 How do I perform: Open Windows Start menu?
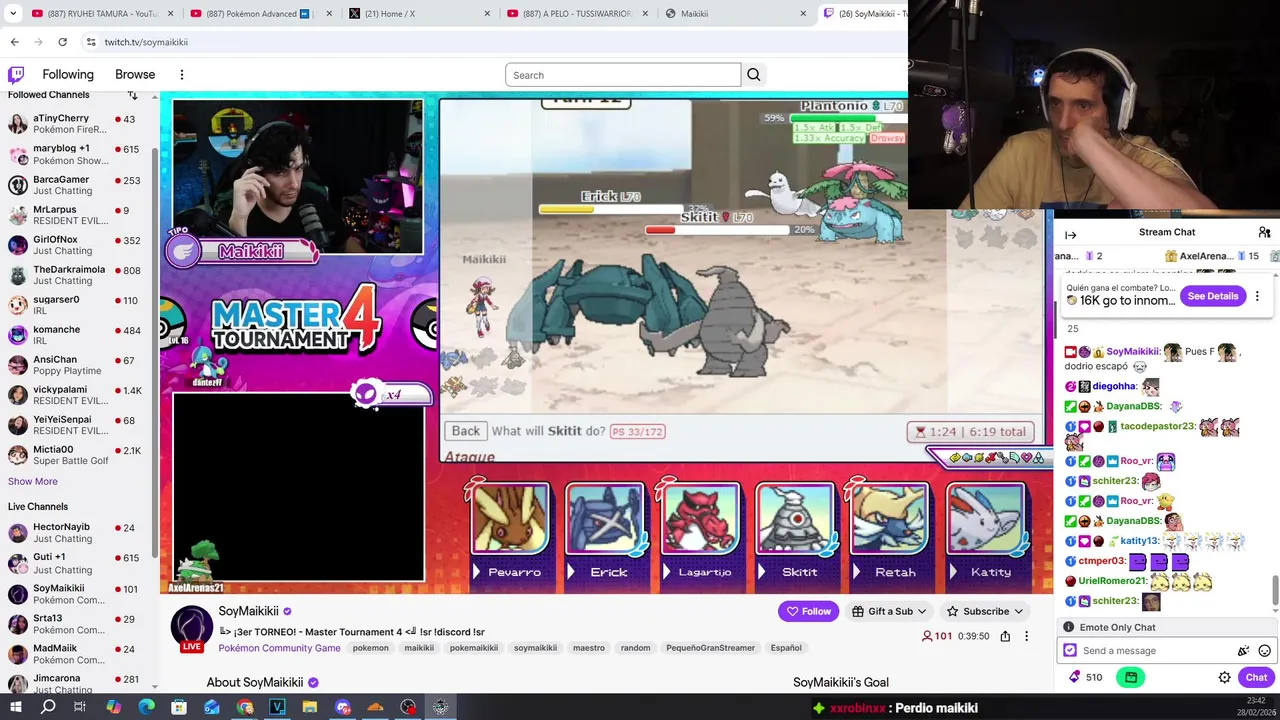tap(15, 707)
